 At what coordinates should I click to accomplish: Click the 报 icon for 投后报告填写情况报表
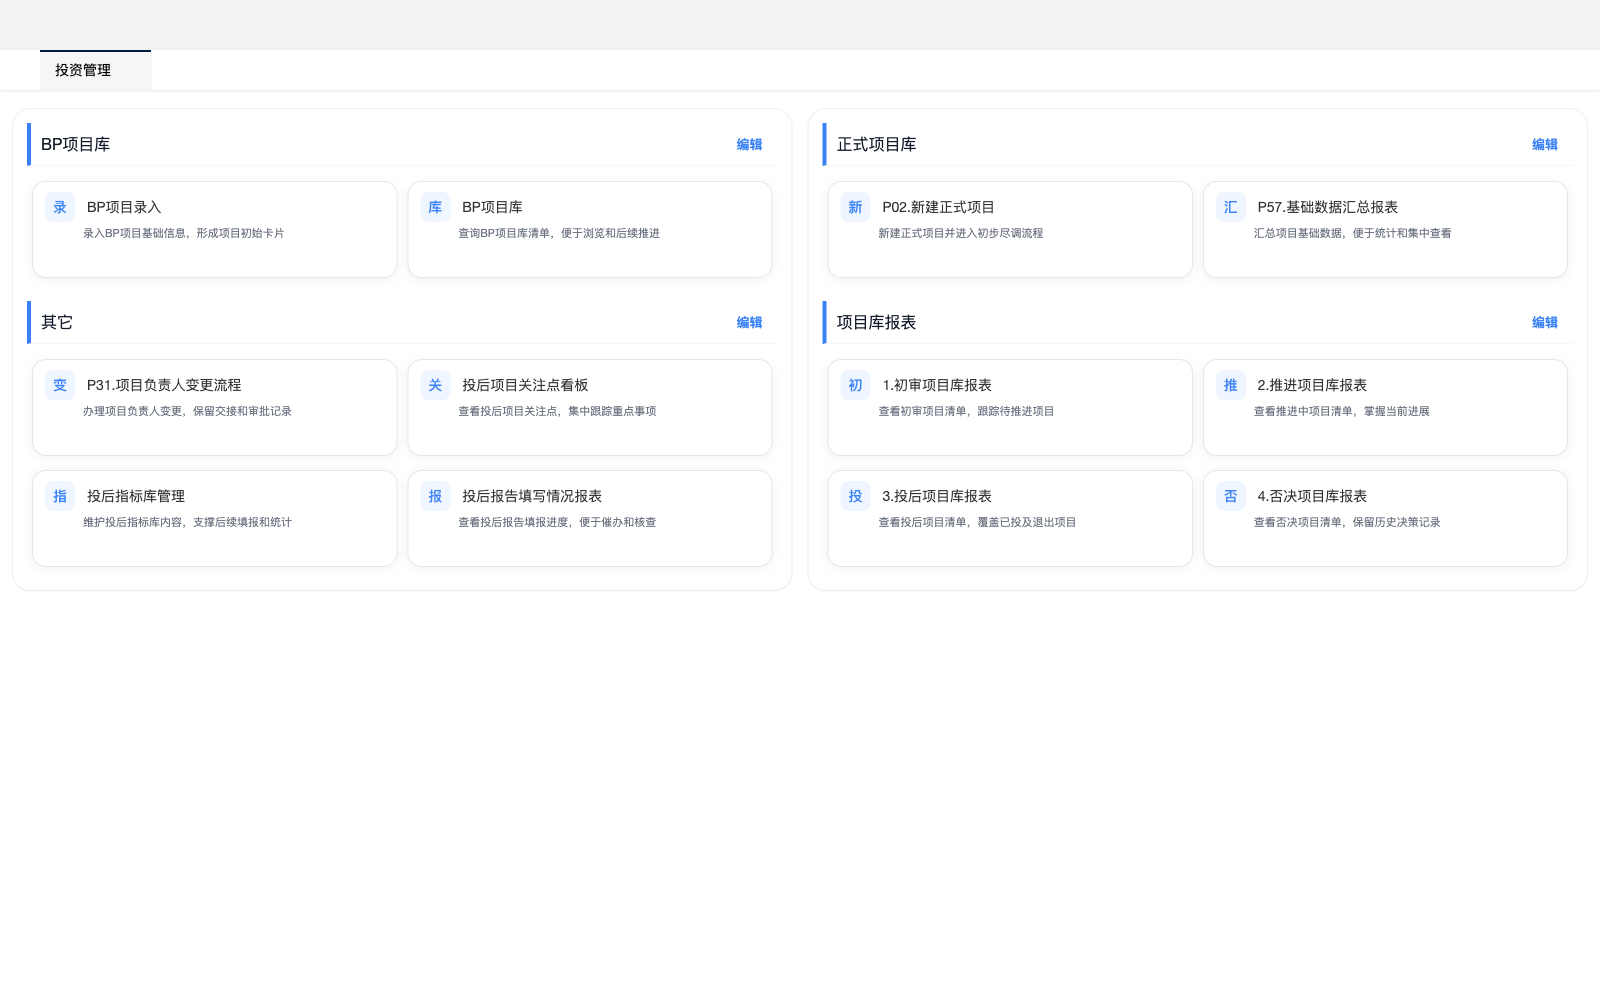pos(435,496)
